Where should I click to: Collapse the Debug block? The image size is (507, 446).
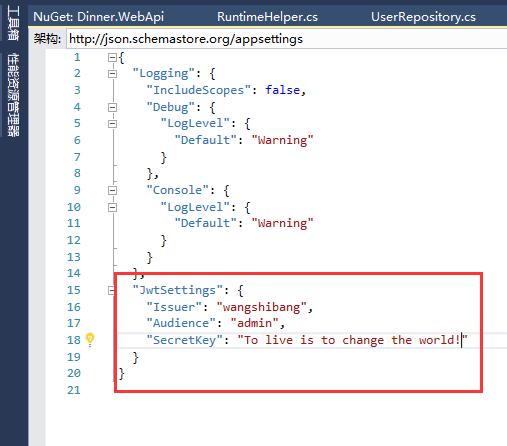[x=112, y=107]
